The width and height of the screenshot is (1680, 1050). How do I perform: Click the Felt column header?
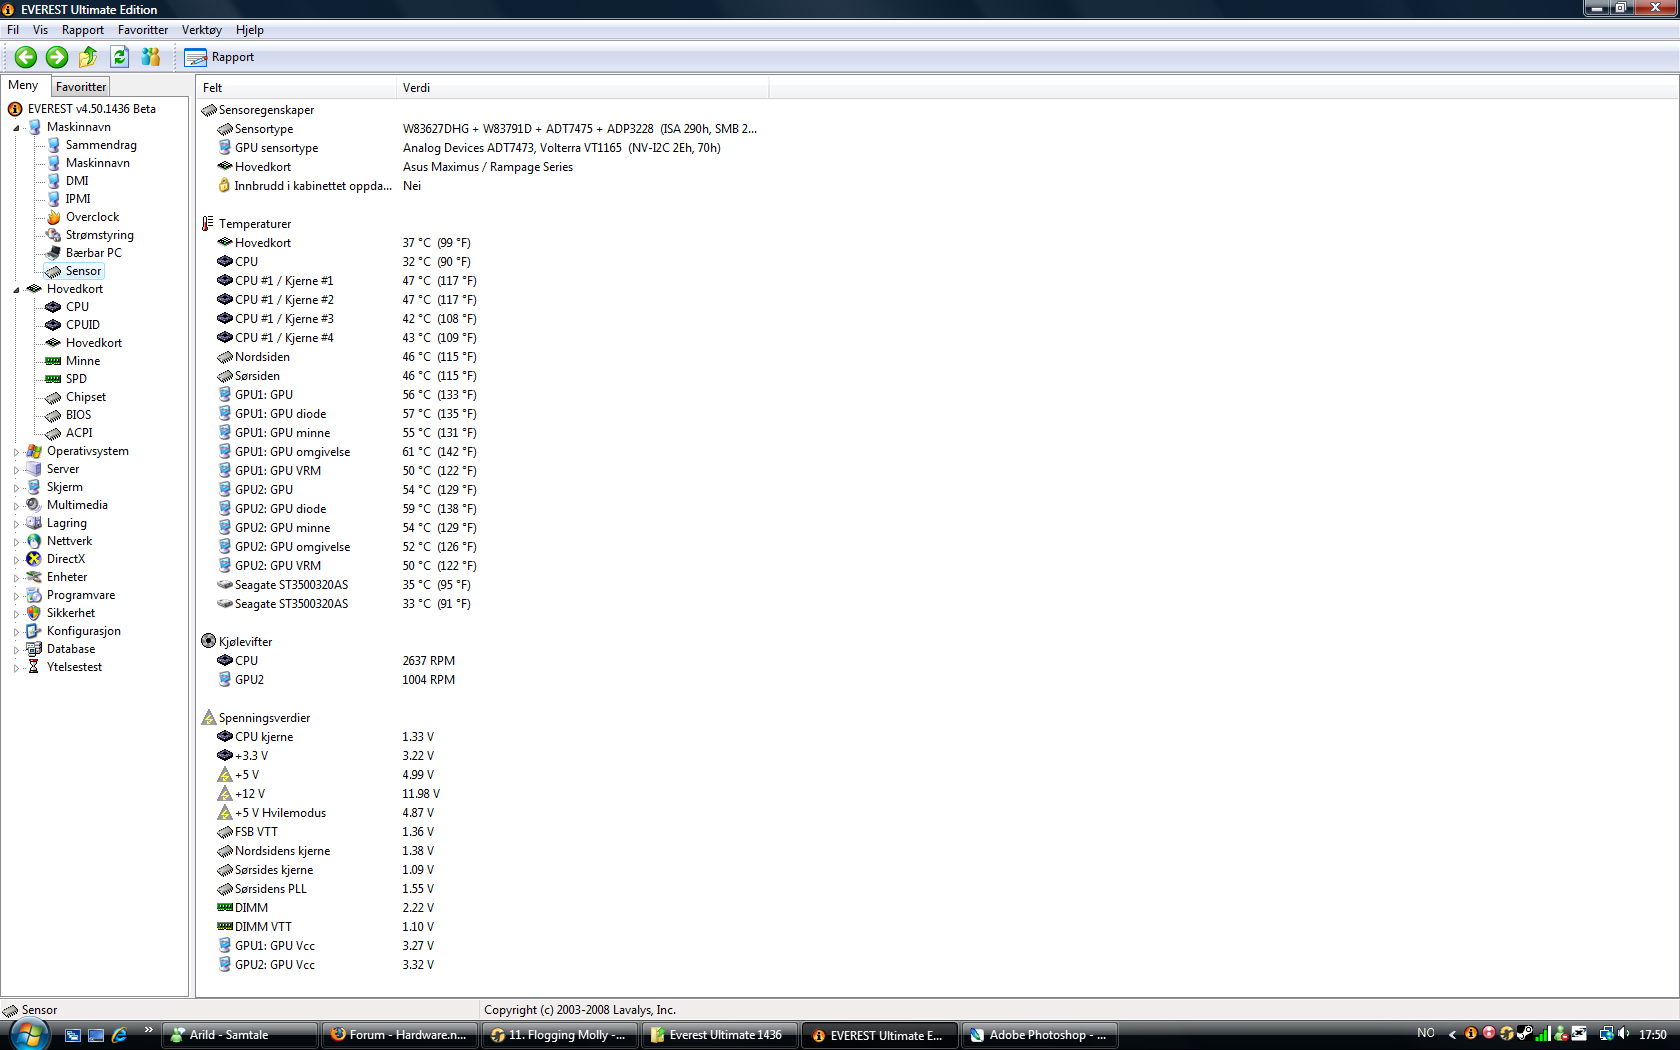(x=296, y=88)
